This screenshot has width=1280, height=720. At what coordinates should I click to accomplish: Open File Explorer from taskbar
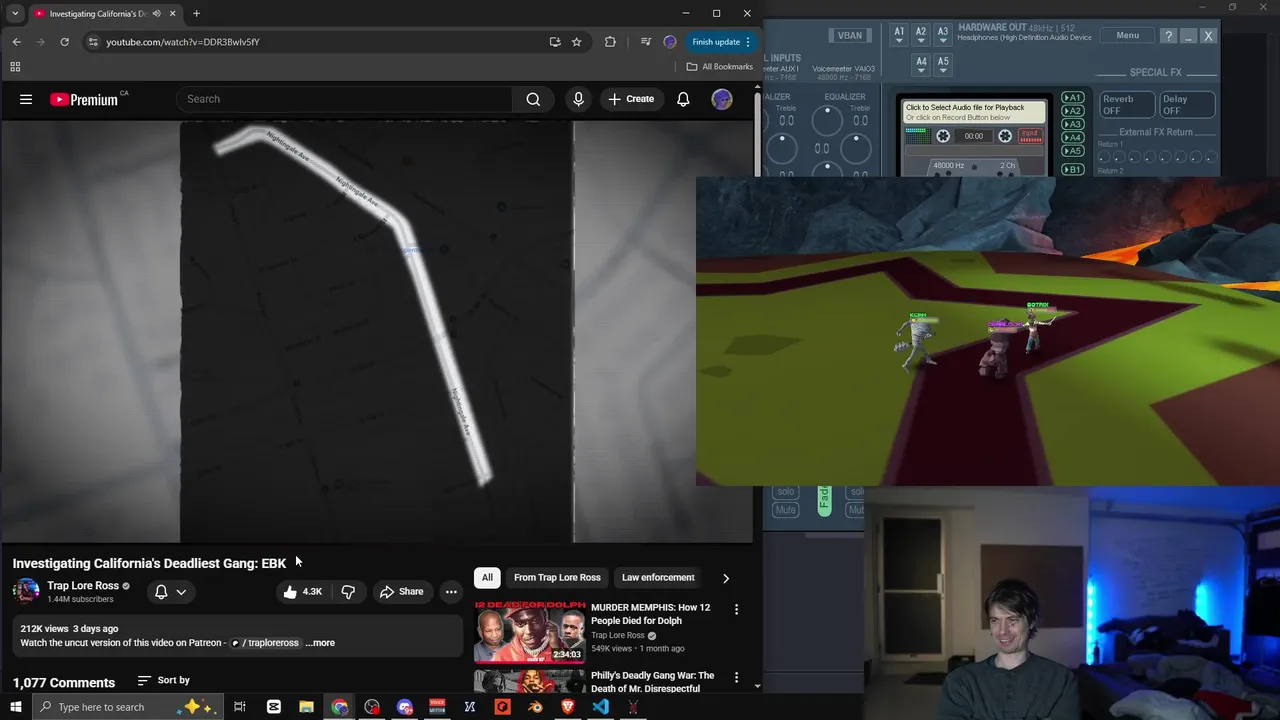(306, 707)
